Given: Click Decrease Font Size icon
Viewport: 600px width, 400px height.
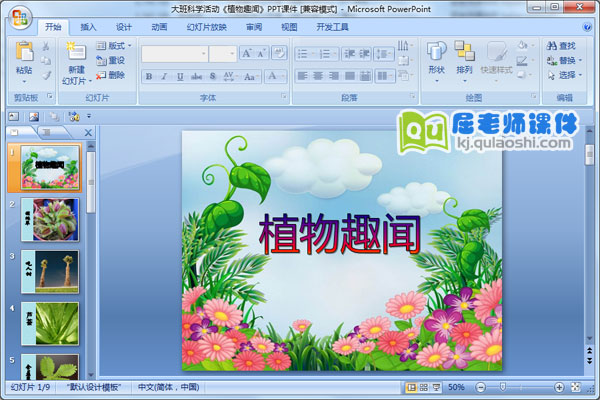Looking at the screenshot, I should coord(261,53).
